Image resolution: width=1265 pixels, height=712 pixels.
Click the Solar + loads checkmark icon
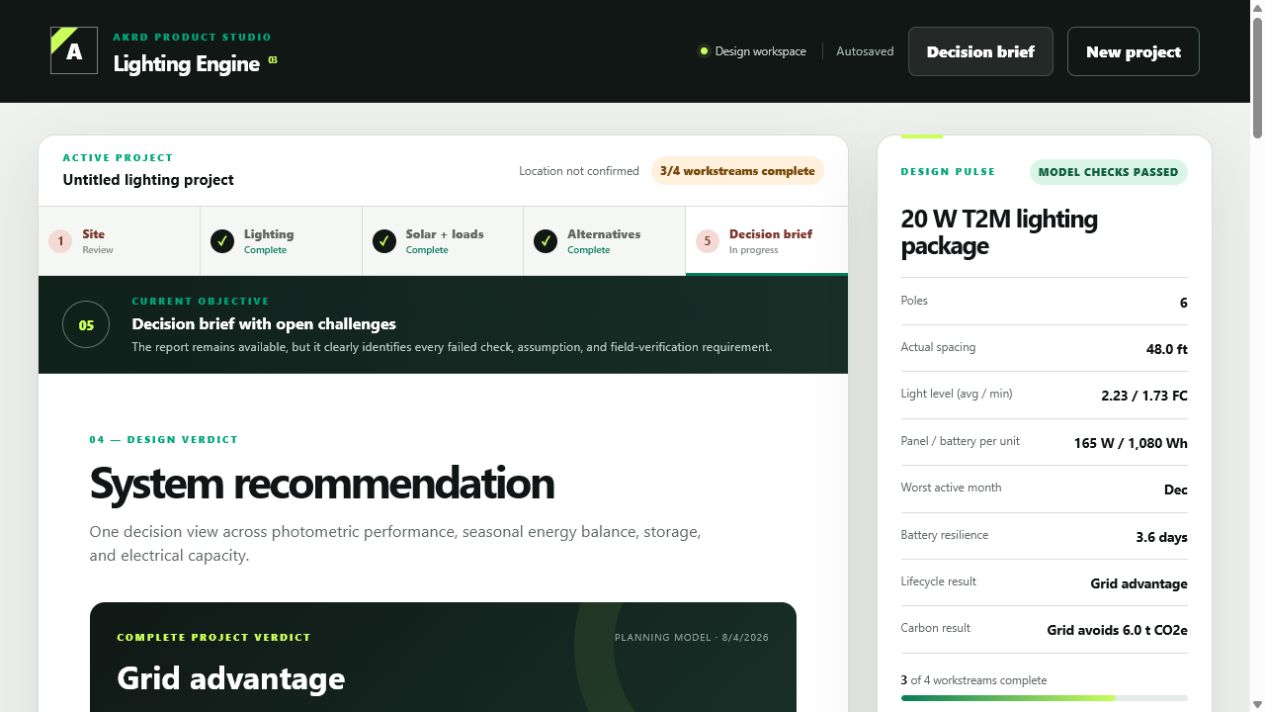click(x=384, y=241)
